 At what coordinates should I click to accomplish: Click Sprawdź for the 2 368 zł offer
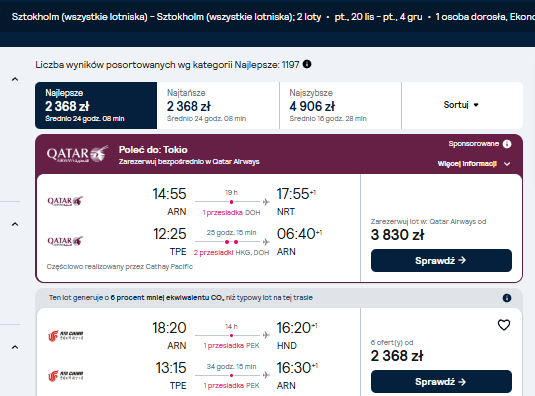[441, 382]
